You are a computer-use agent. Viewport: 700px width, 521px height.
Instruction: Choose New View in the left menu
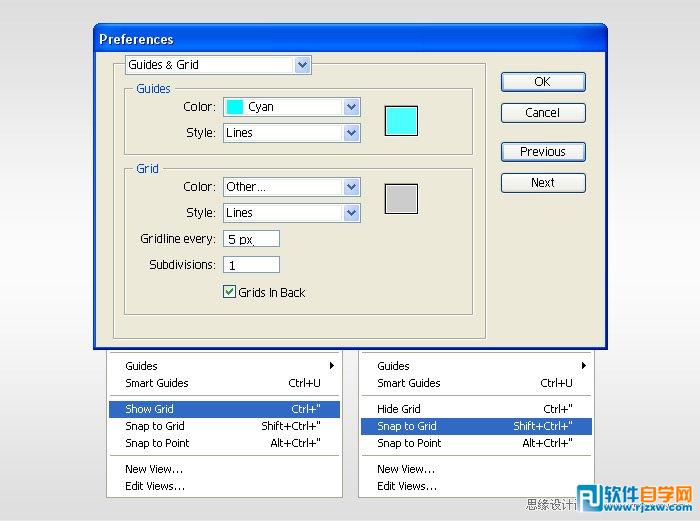224,469
